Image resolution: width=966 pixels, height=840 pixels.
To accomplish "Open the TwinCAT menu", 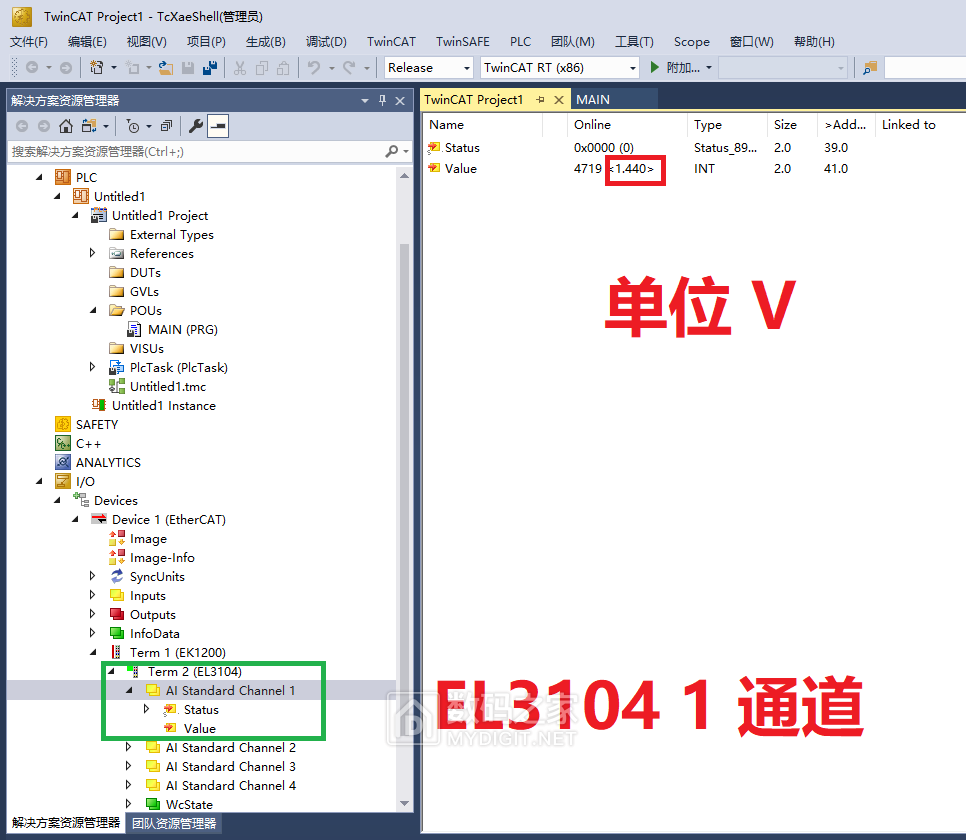I will click(391, 41).
